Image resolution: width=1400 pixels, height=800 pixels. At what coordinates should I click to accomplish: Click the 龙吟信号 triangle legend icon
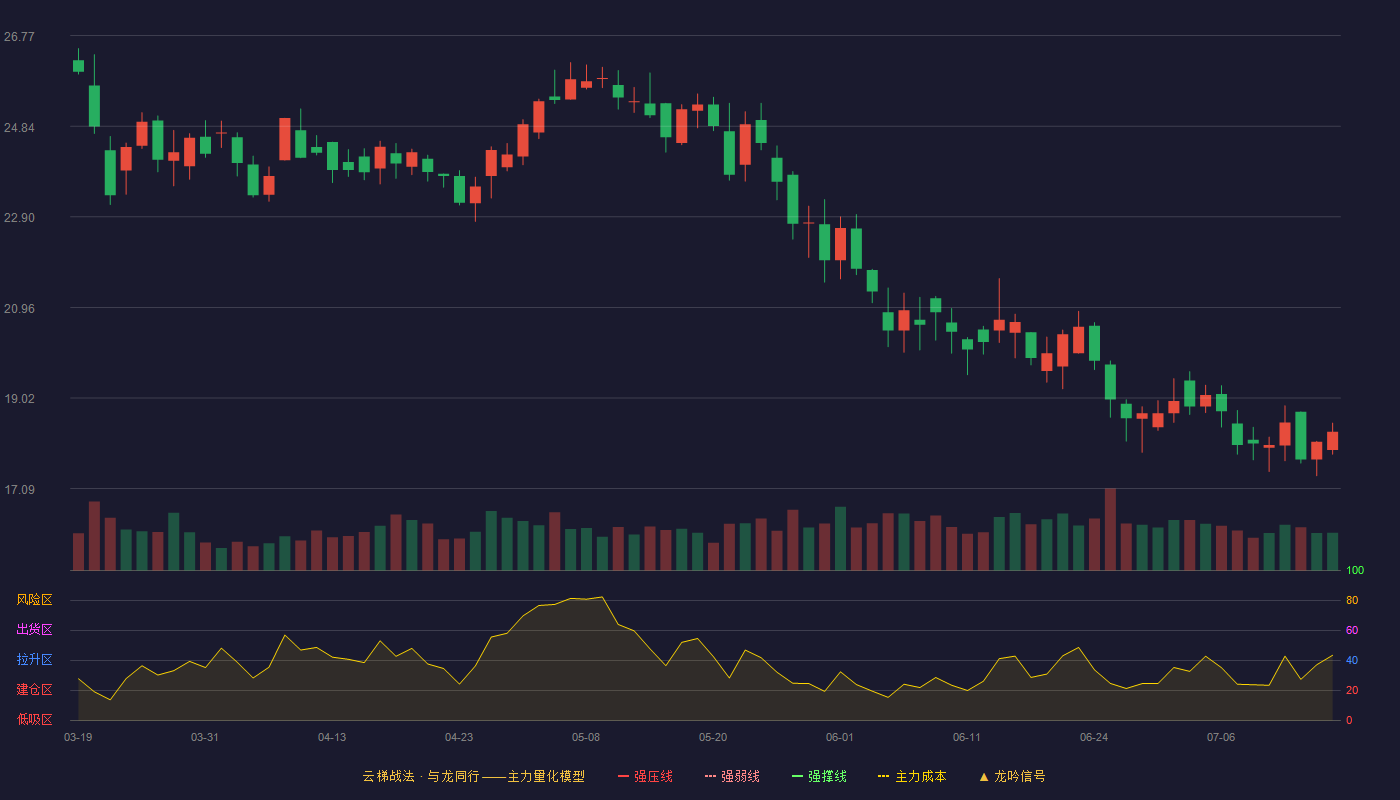984,776
